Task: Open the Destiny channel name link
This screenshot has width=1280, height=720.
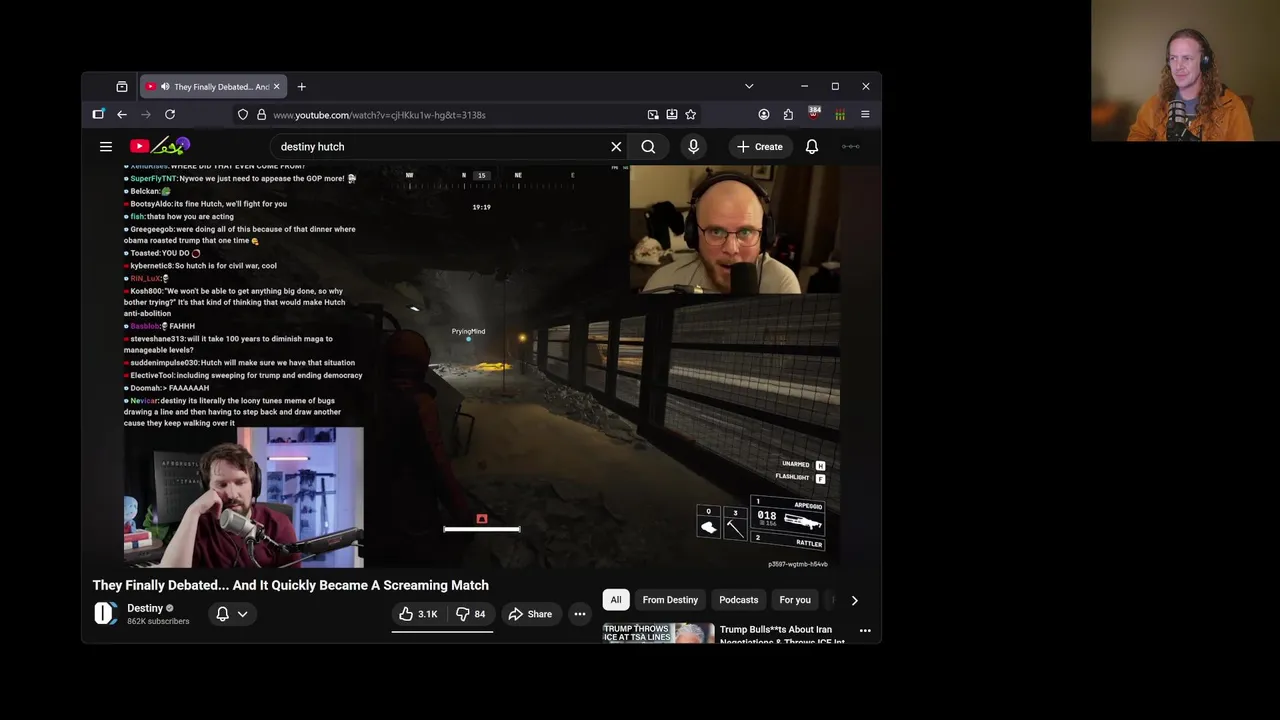Action: coord(145,608)
